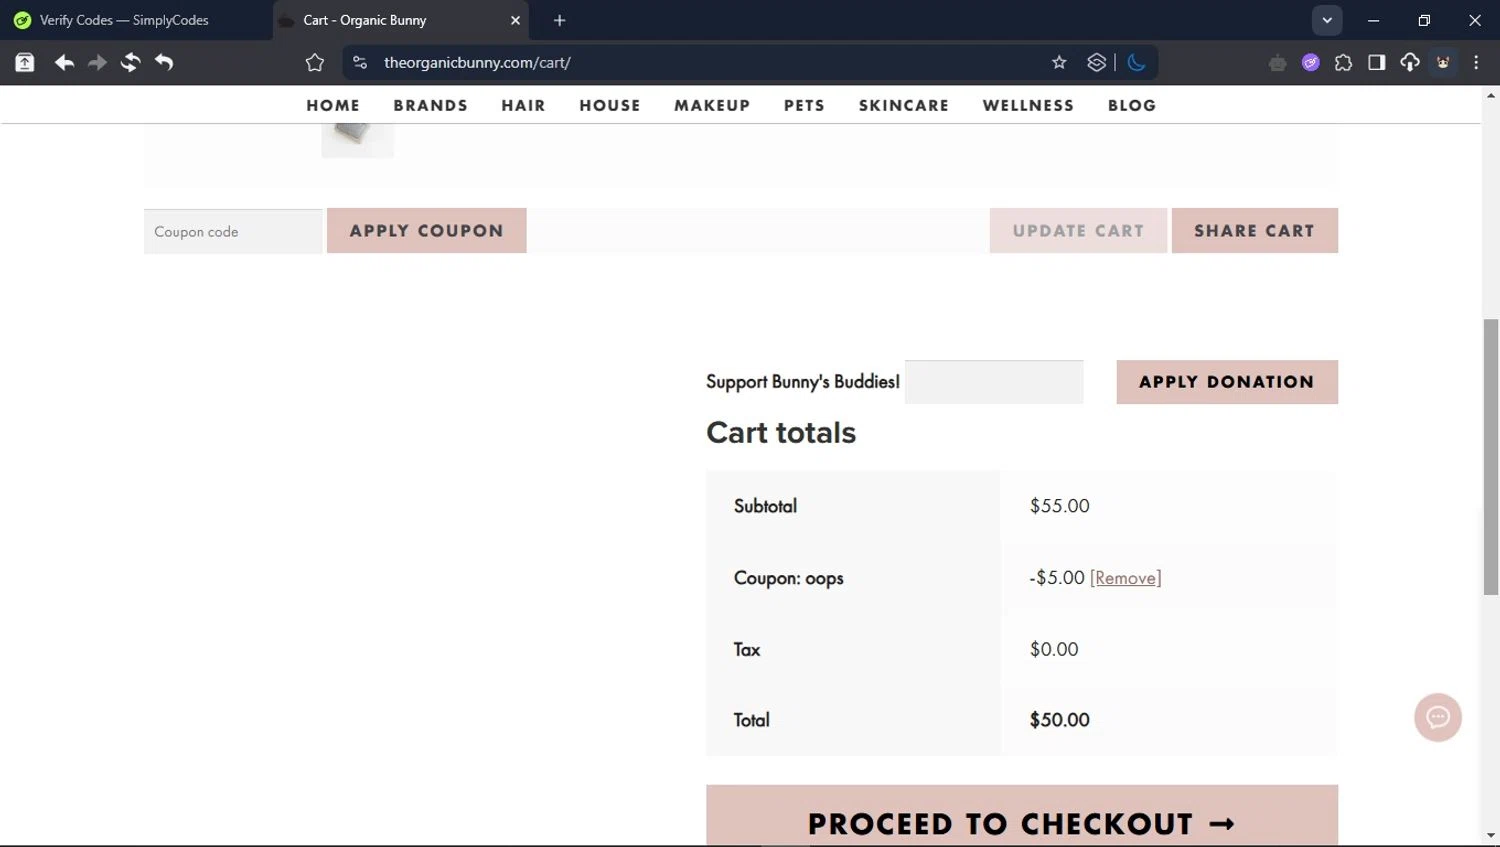Viewport: 1500px width, 847px height.
Task: Open a new tab with plus button
Action: click(x=559, y=20)
